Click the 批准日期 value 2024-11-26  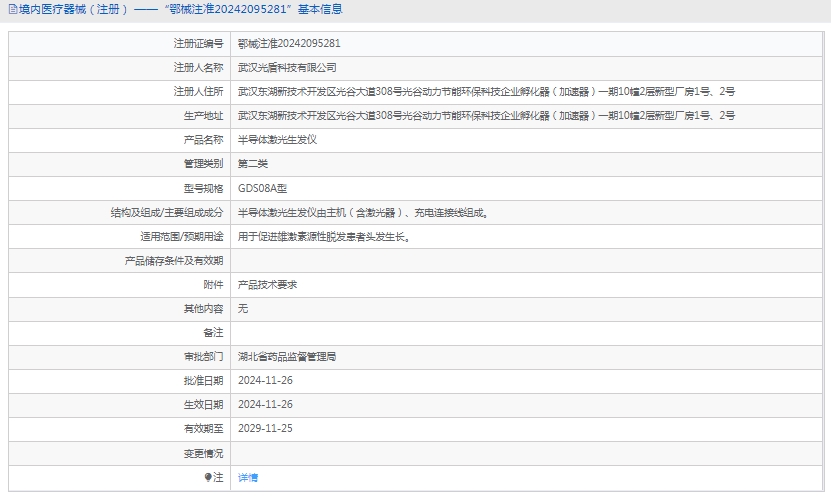tap(265, 380)
